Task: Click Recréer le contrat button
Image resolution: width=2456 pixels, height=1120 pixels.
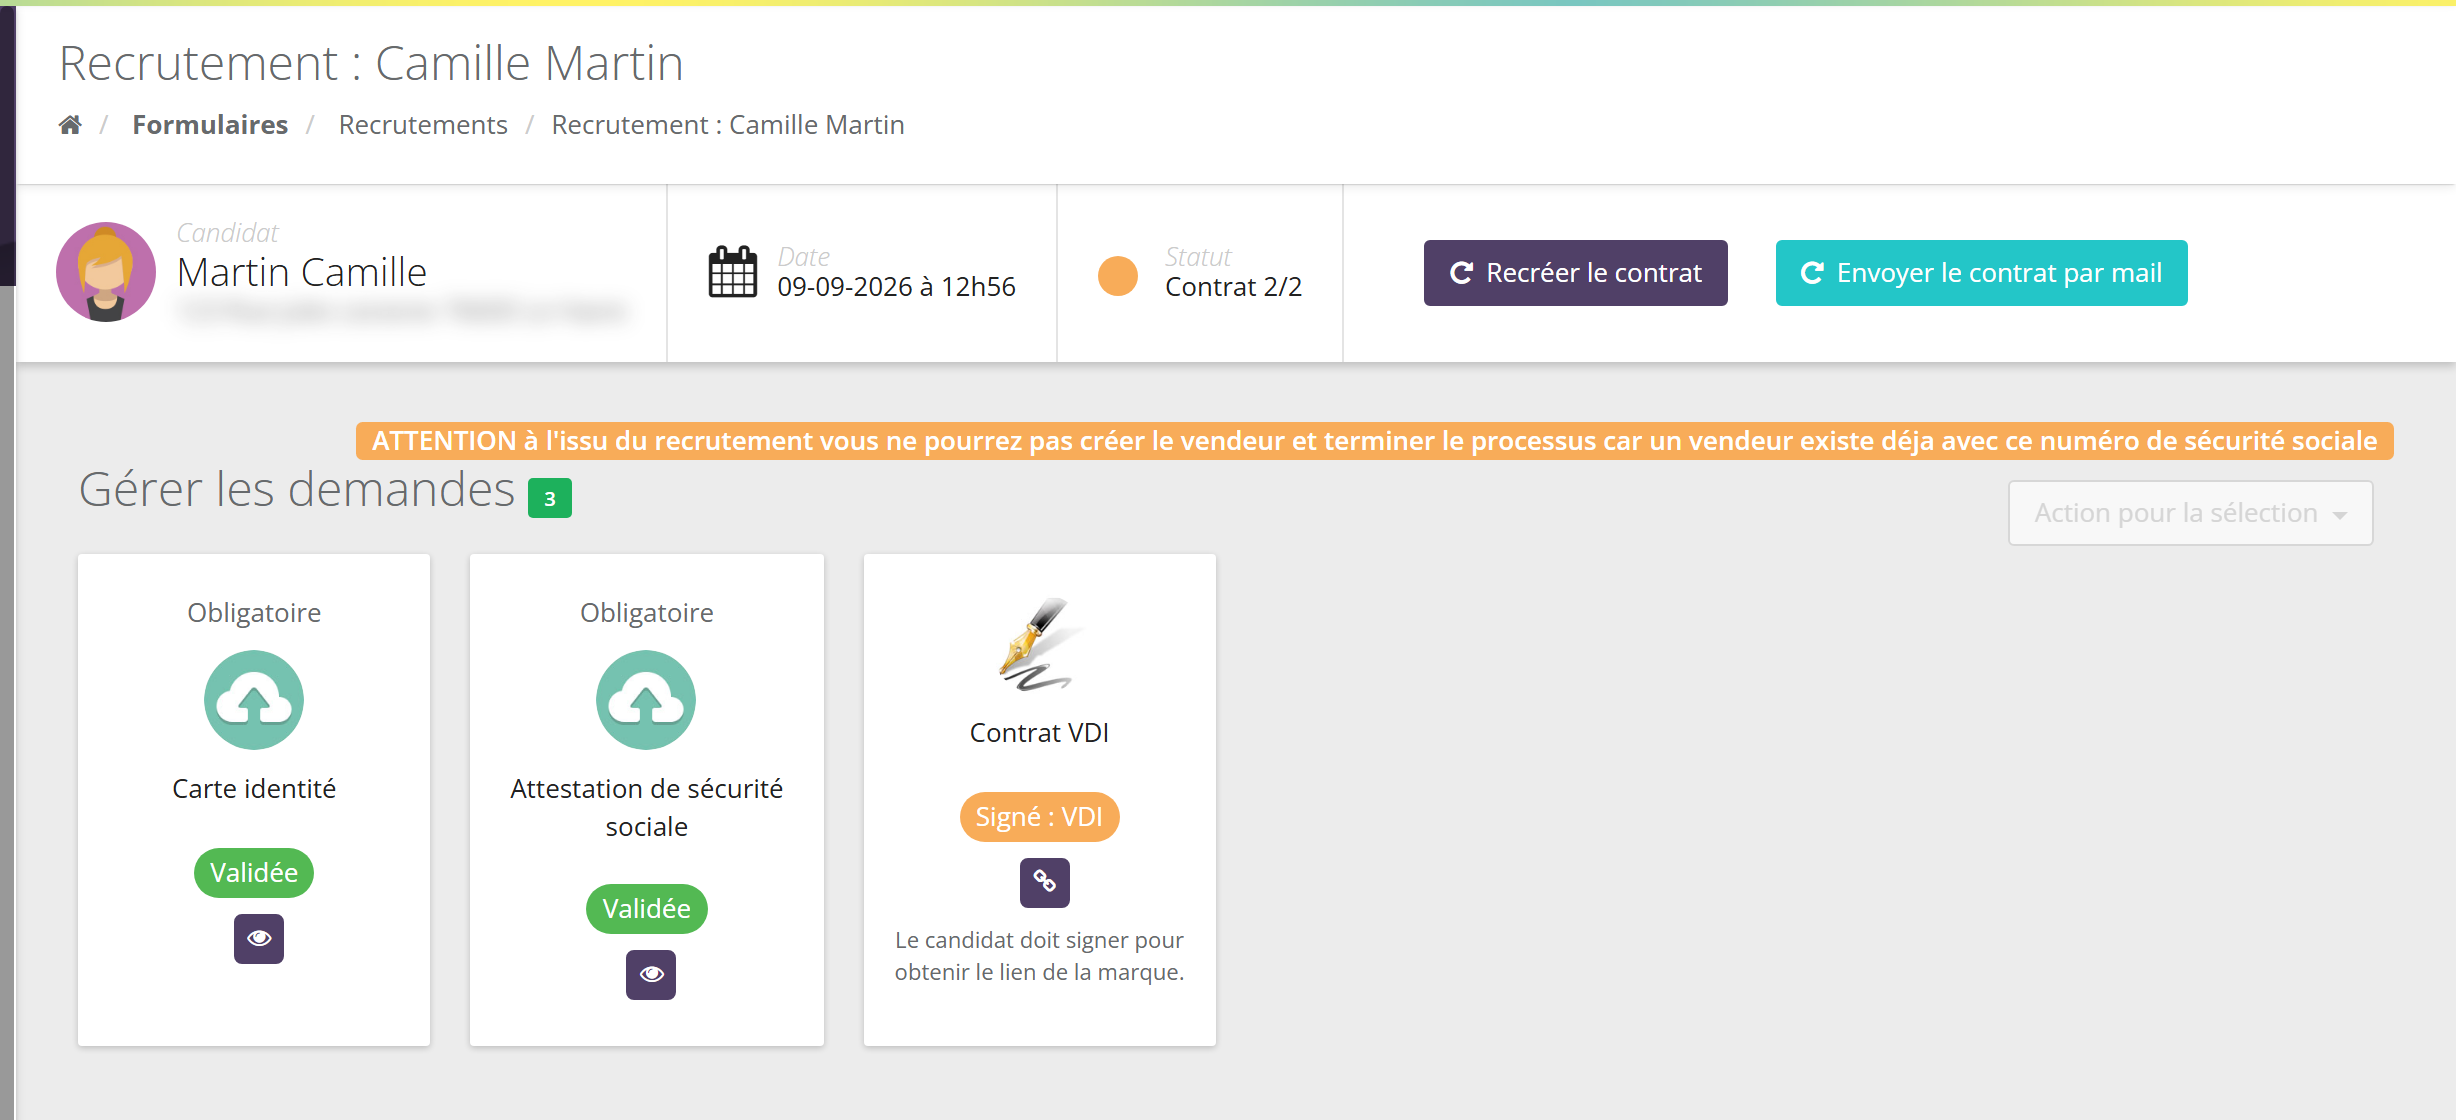Action: (x=1576, y=273)
